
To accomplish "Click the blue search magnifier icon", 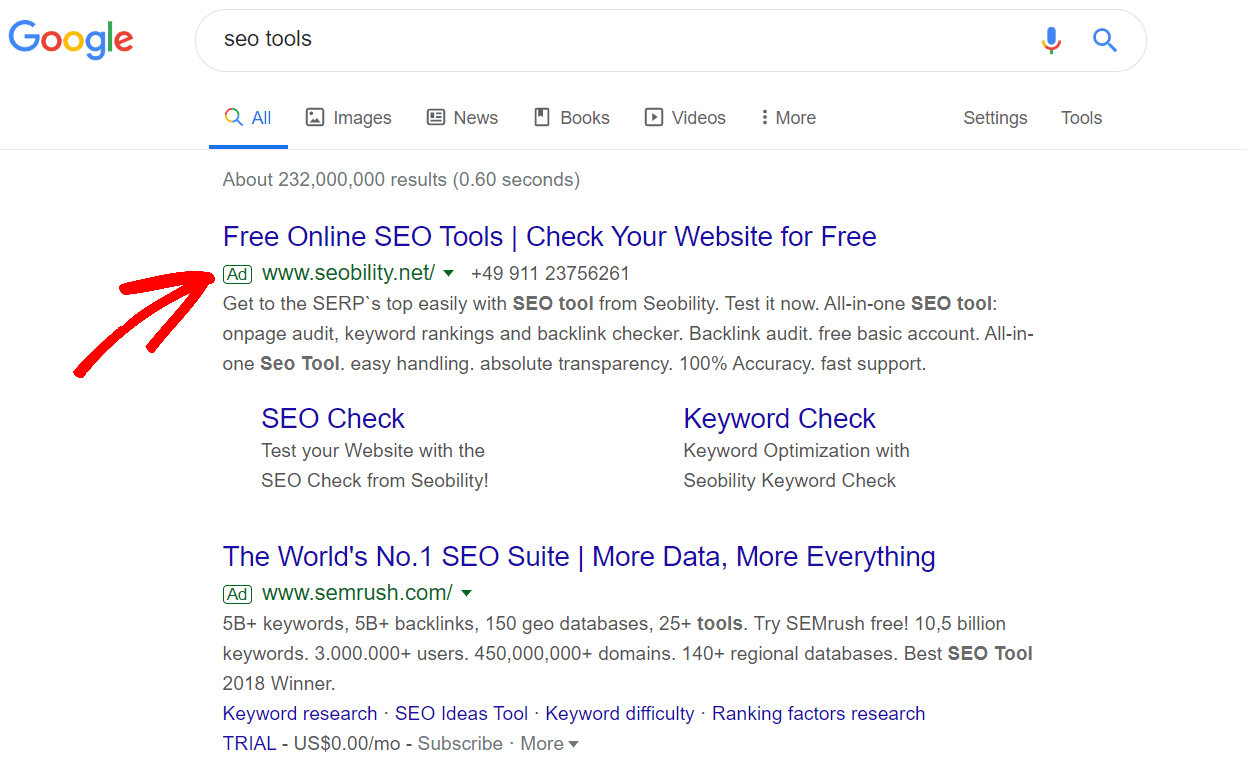I will coord(1104,40).
